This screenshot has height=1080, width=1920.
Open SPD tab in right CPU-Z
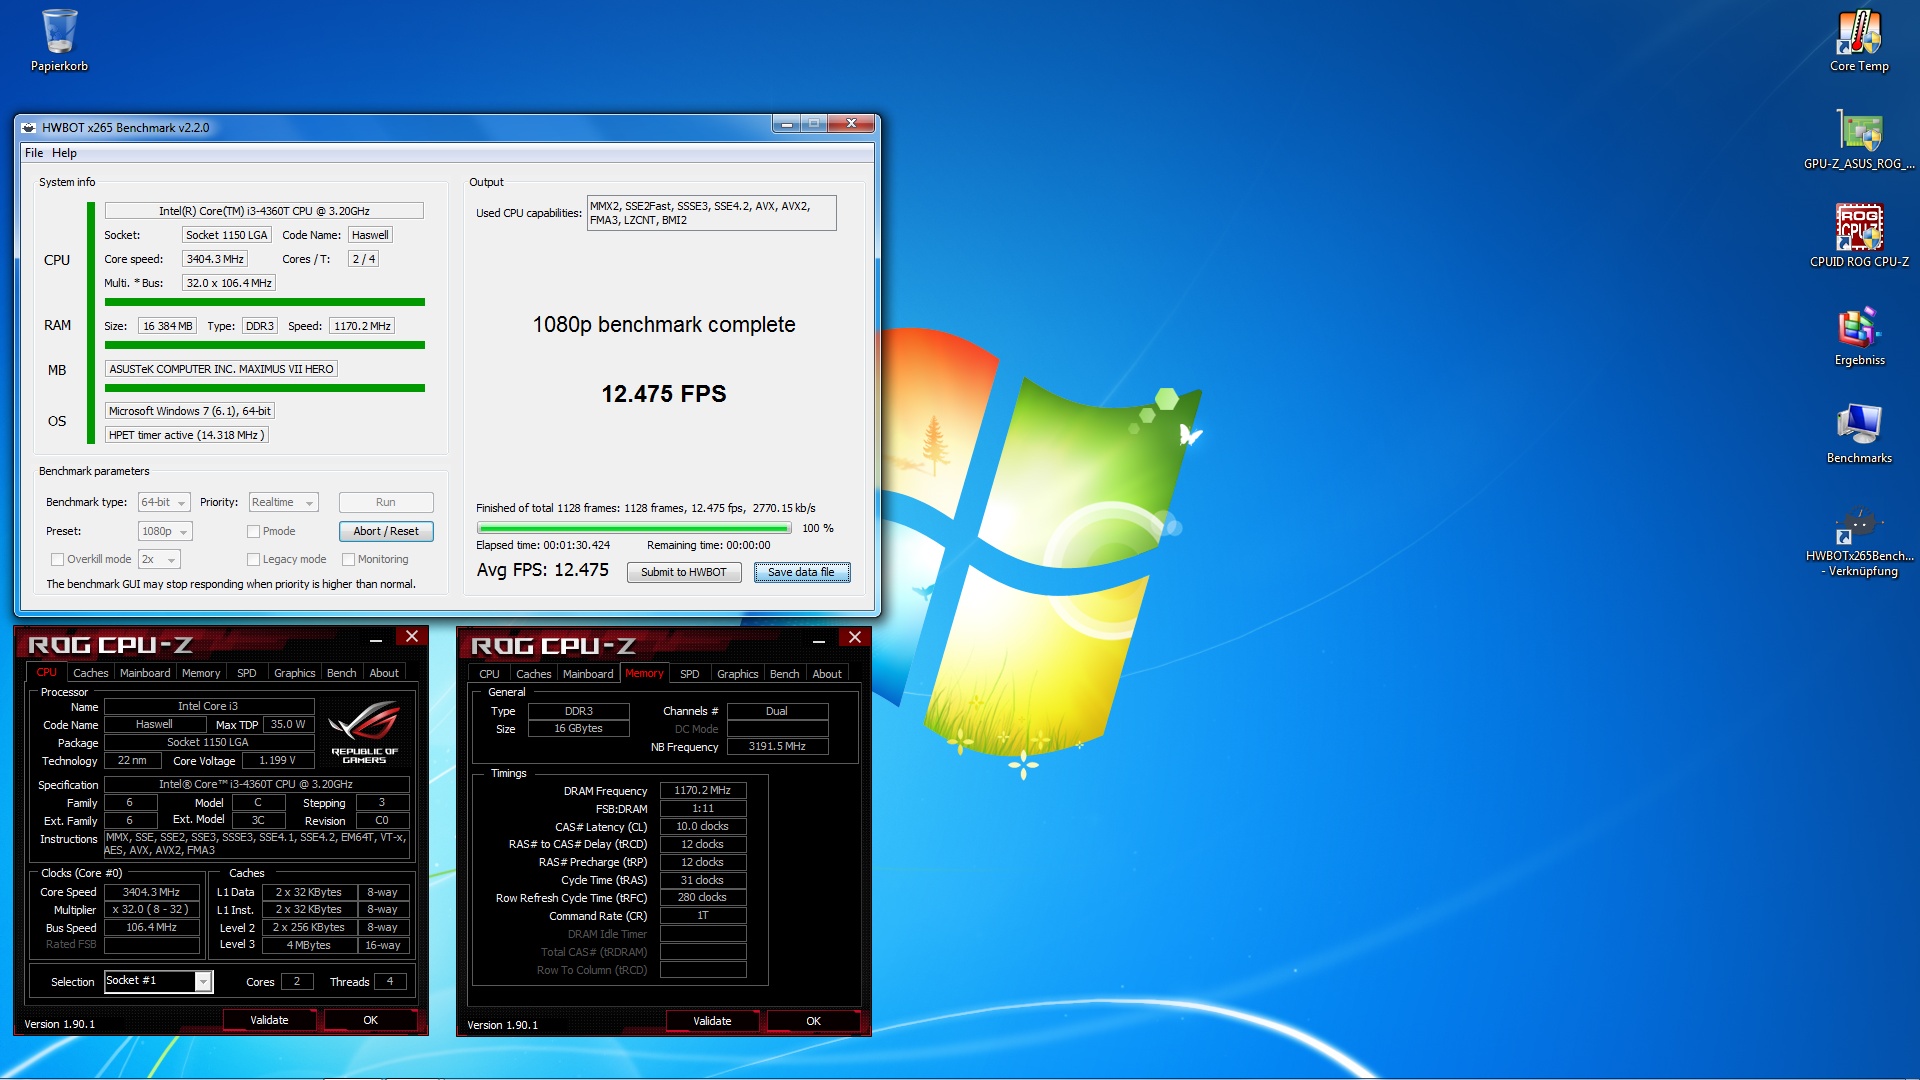[x=690, y=674]
